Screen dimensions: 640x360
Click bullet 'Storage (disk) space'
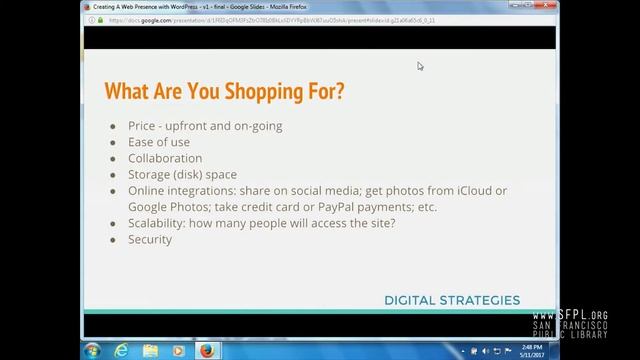[182, 175]
